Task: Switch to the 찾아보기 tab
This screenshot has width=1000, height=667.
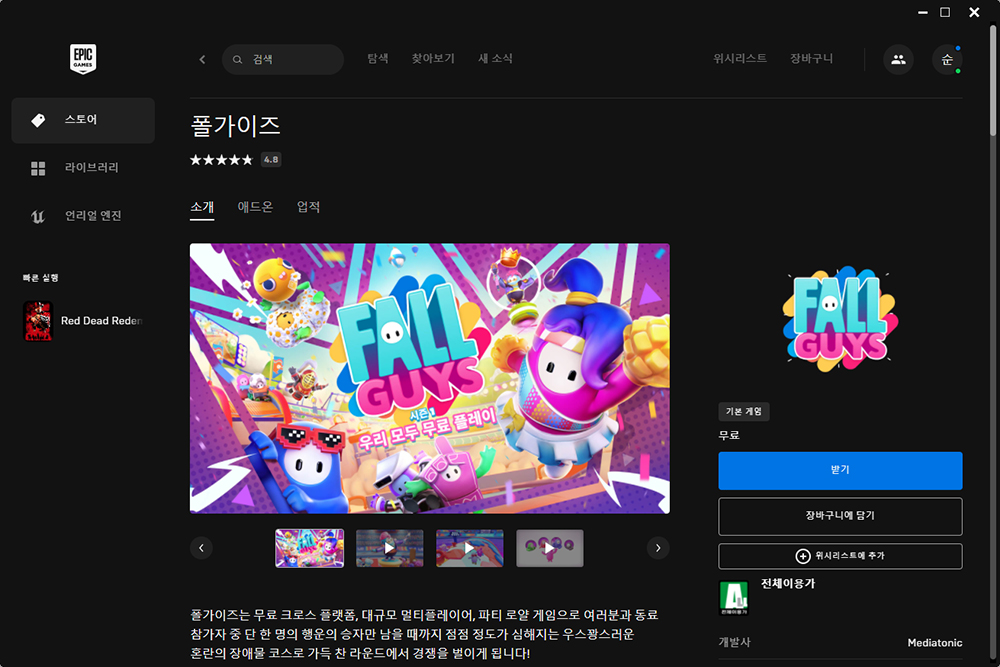Action: pos(433,59)
